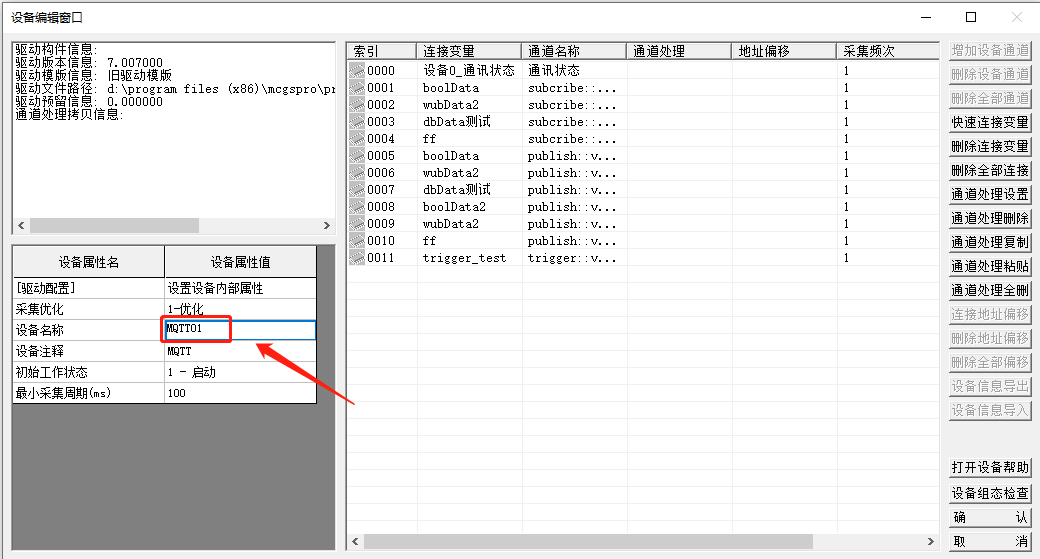
Task: Select the 设置设备内部属性 driver config cell
Action: coord(240,288)
